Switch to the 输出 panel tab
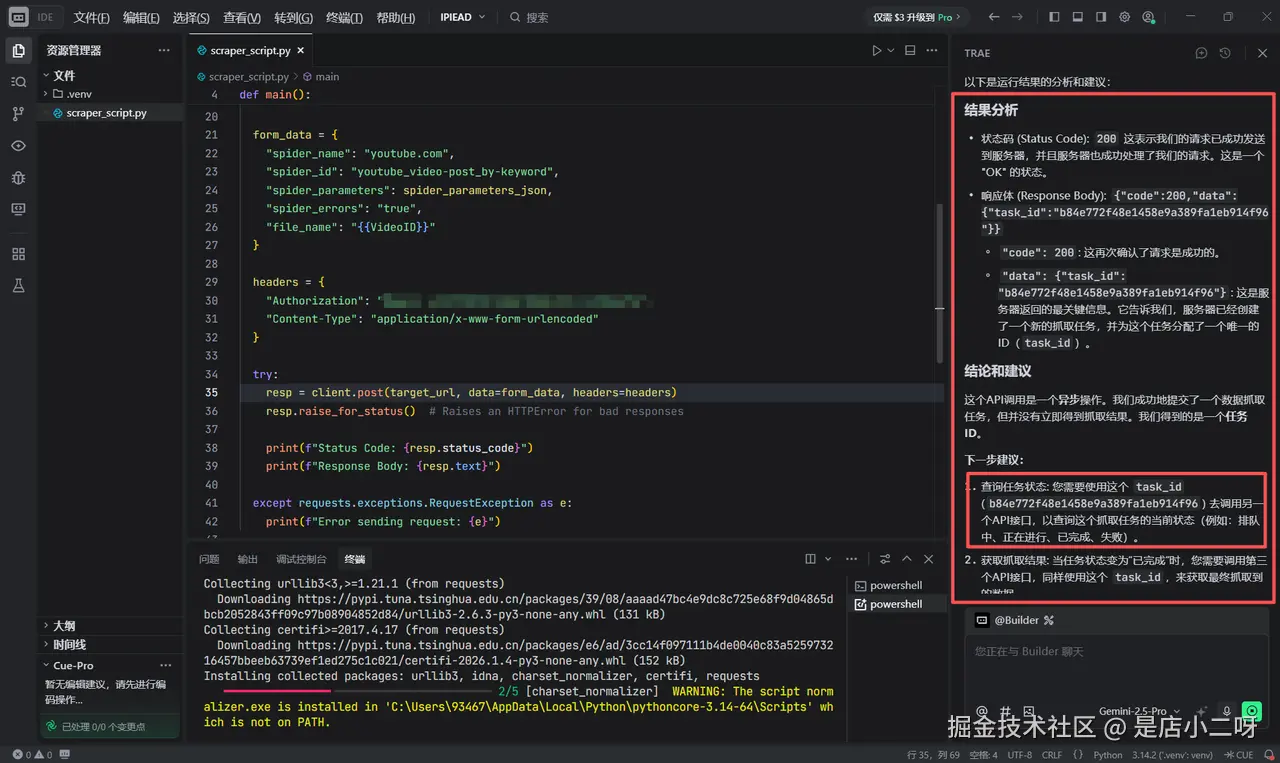 247,559
